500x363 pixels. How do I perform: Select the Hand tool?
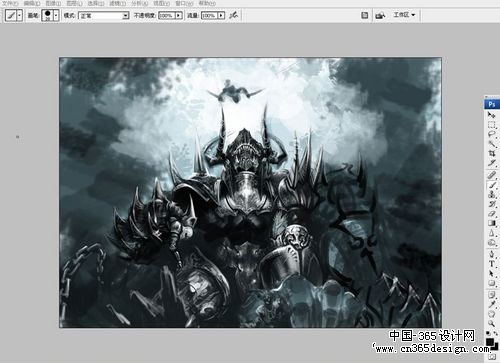pos(492,314)
